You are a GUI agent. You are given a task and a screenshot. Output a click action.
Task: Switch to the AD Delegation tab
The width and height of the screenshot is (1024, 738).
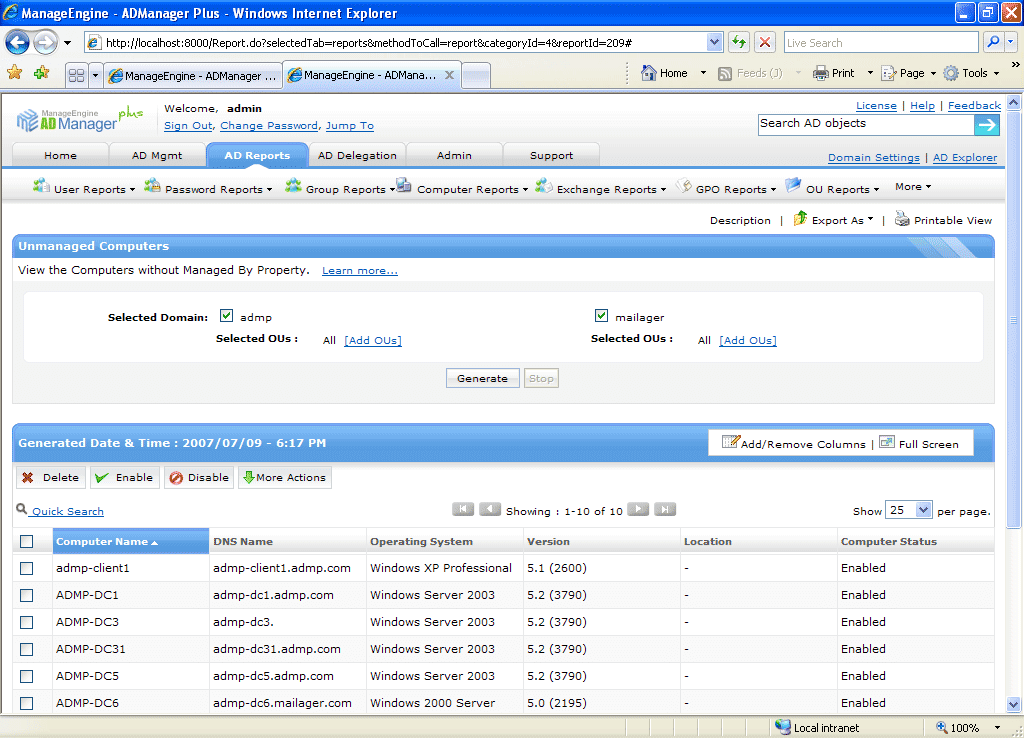pyautogui.click(x=357, y=154)
